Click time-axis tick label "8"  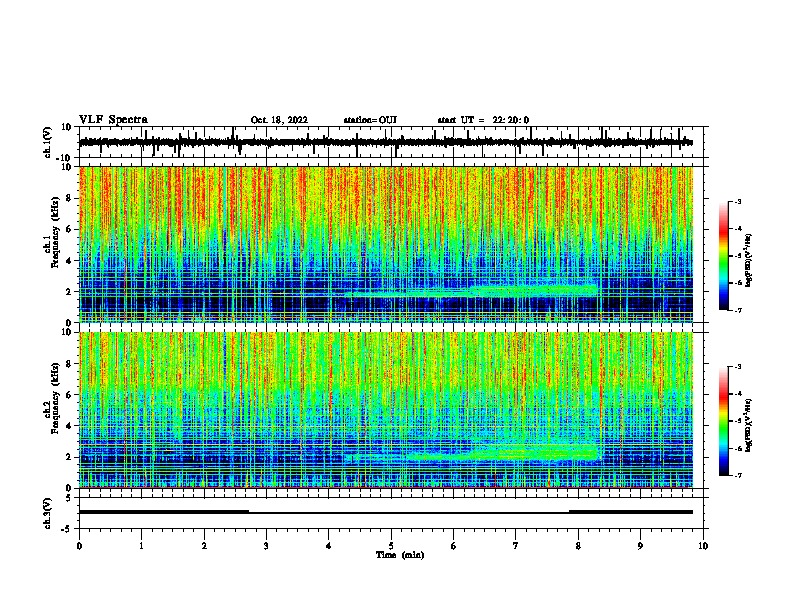point(578,546)
